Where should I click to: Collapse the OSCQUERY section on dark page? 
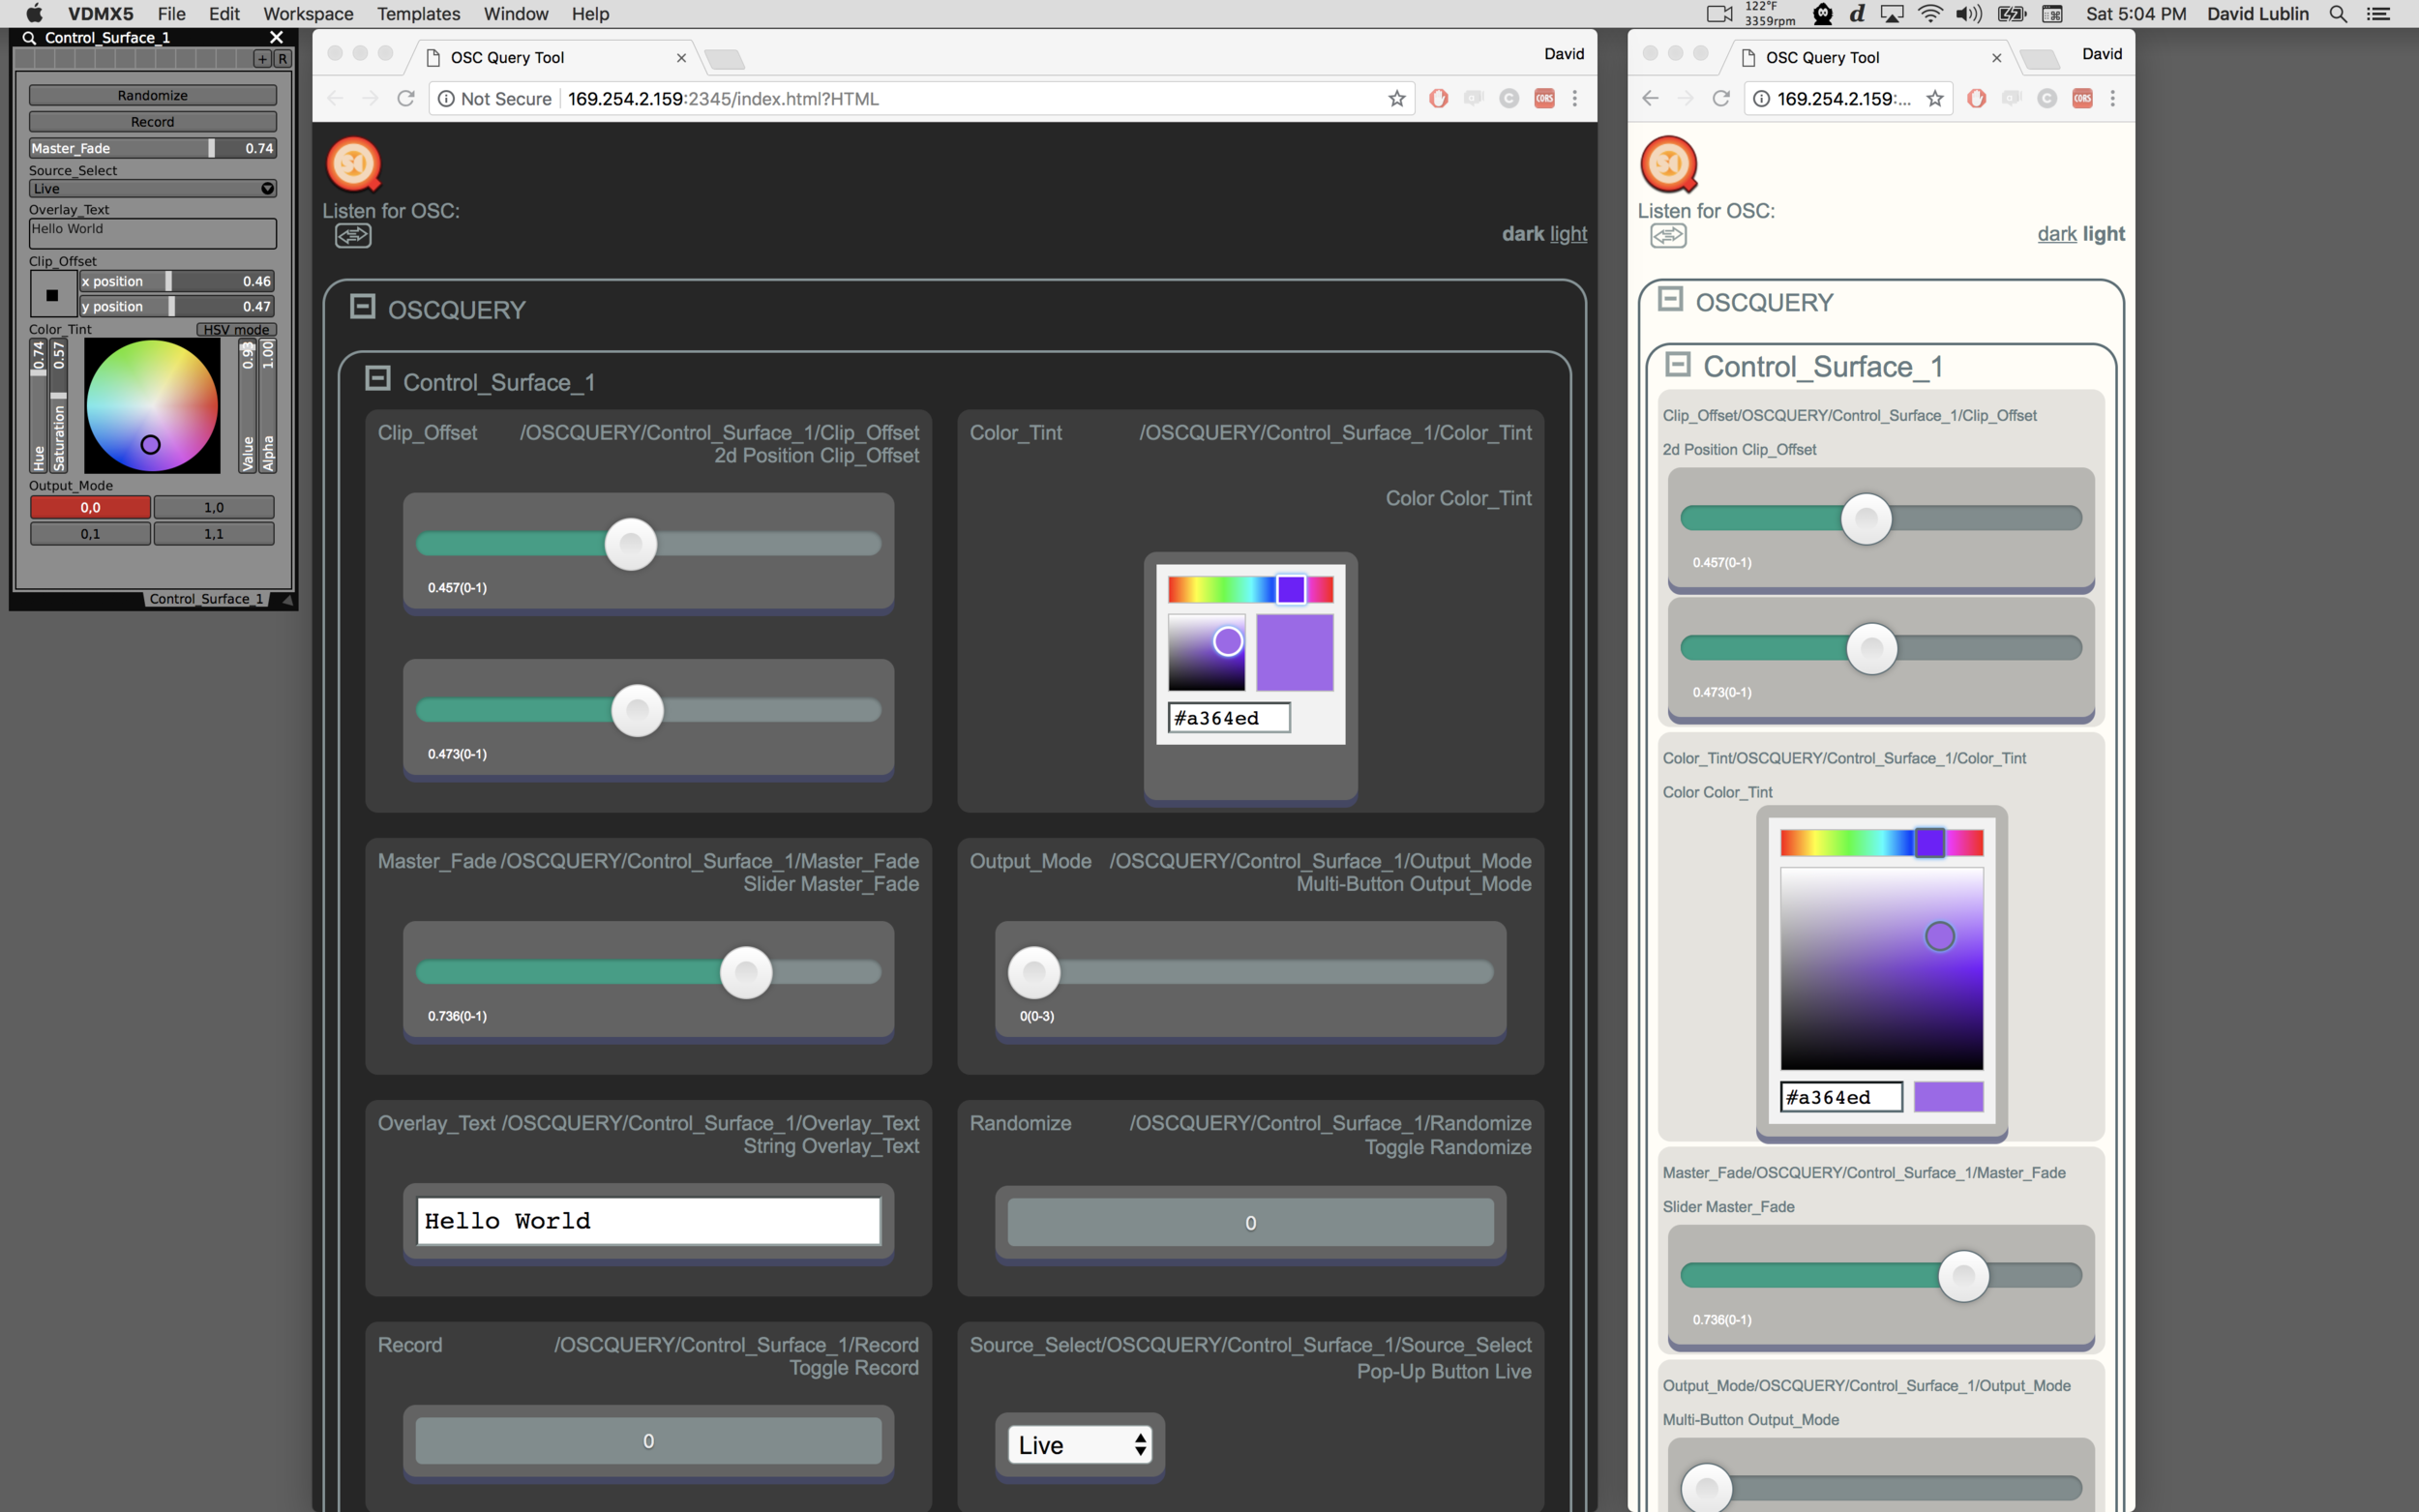tap(362, 306)
